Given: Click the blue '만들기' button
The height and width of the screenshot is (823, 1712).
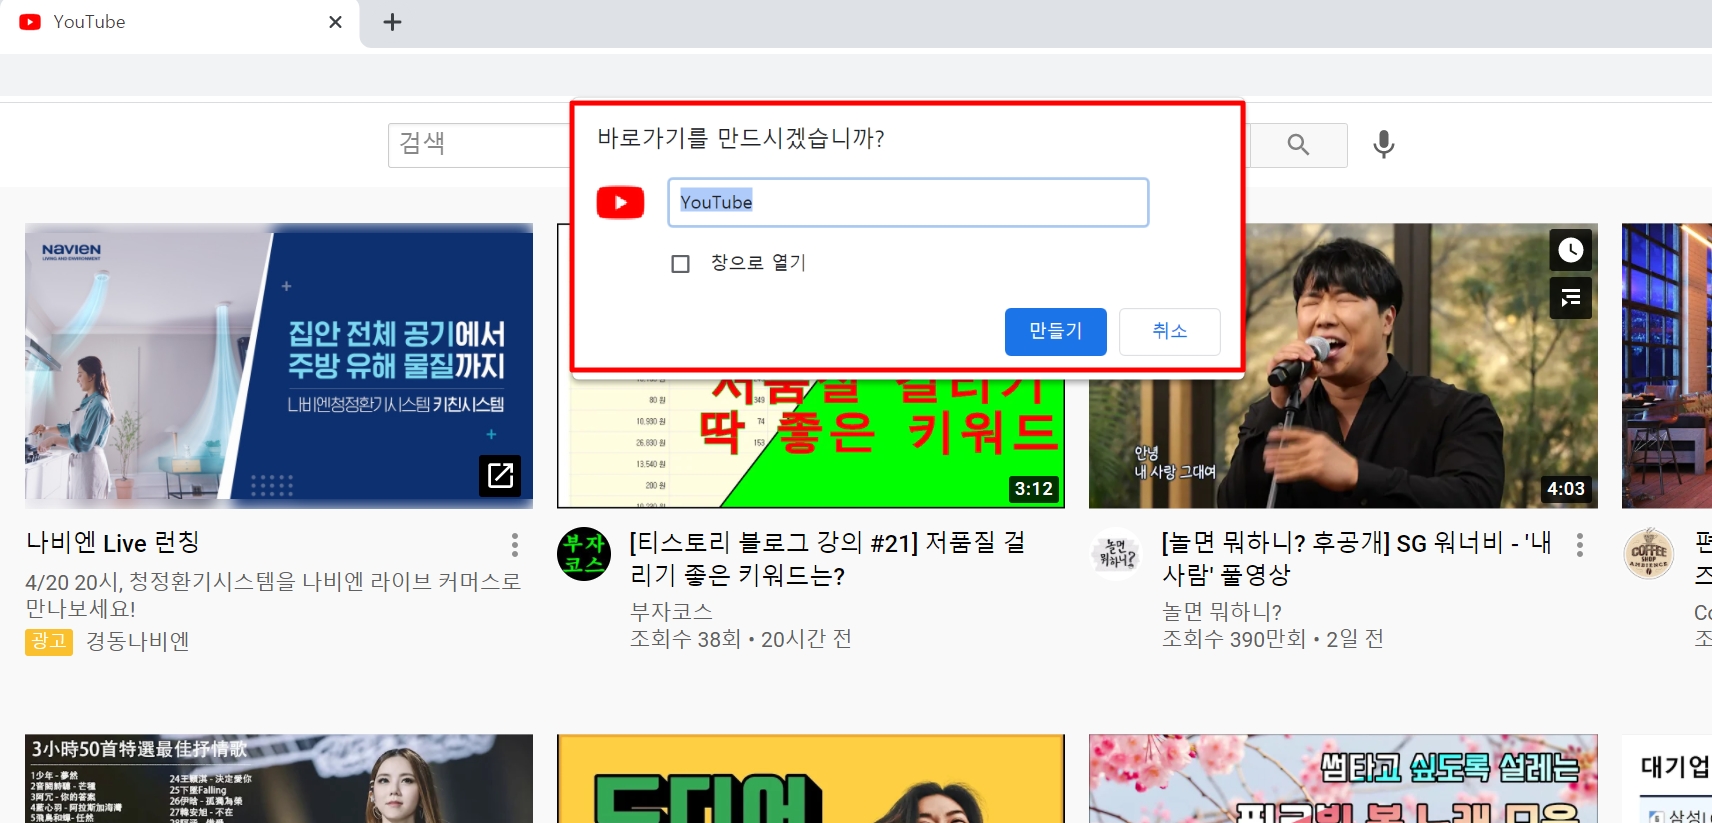Looking at the screenshot, I should click(1055, 331).
